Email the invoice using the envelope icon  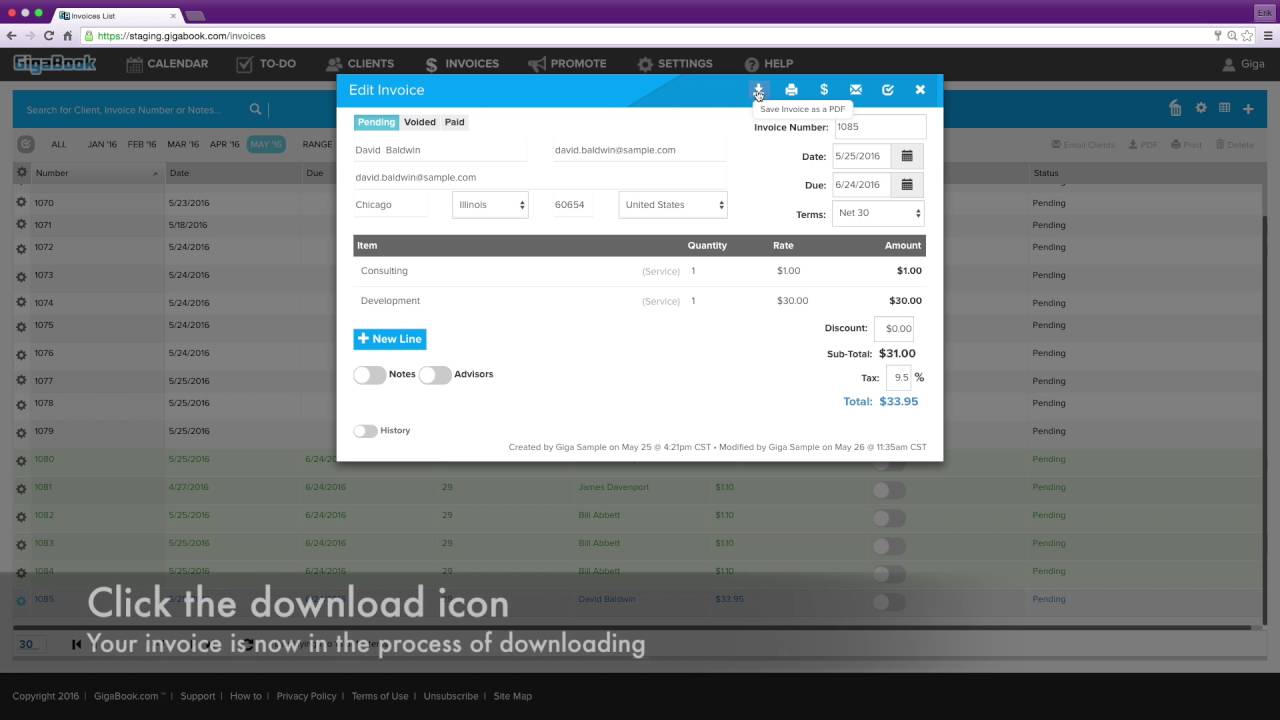click(x=855, y=90)
